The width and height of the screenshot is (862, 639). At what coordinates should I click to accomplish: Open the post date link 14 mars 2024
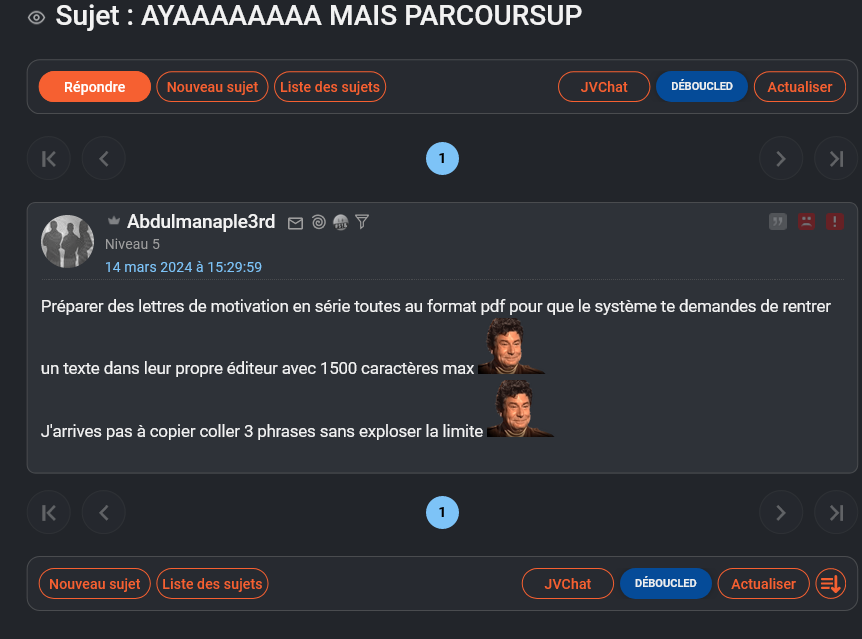tap(183, 267)
